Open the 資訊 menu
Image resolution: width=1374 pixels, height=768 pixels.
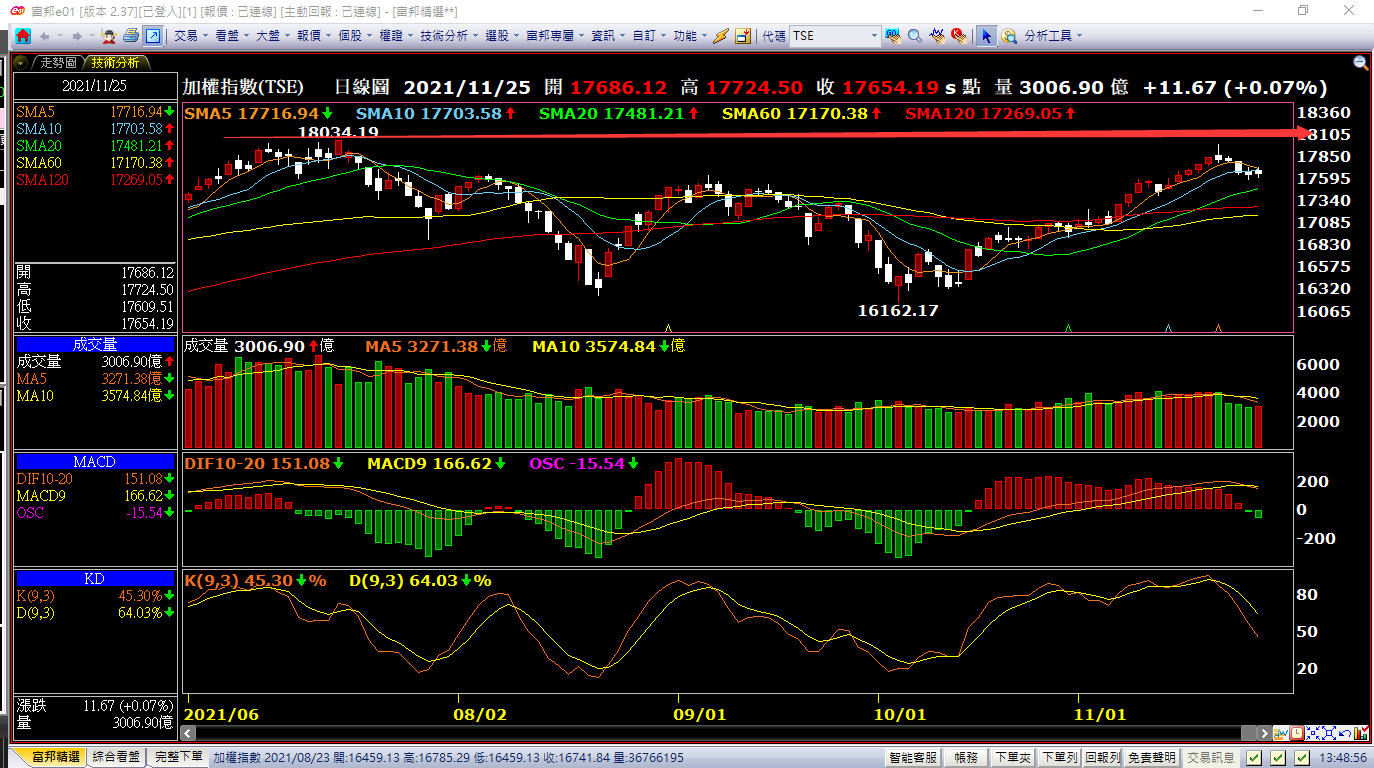click(x=608, y=36)
